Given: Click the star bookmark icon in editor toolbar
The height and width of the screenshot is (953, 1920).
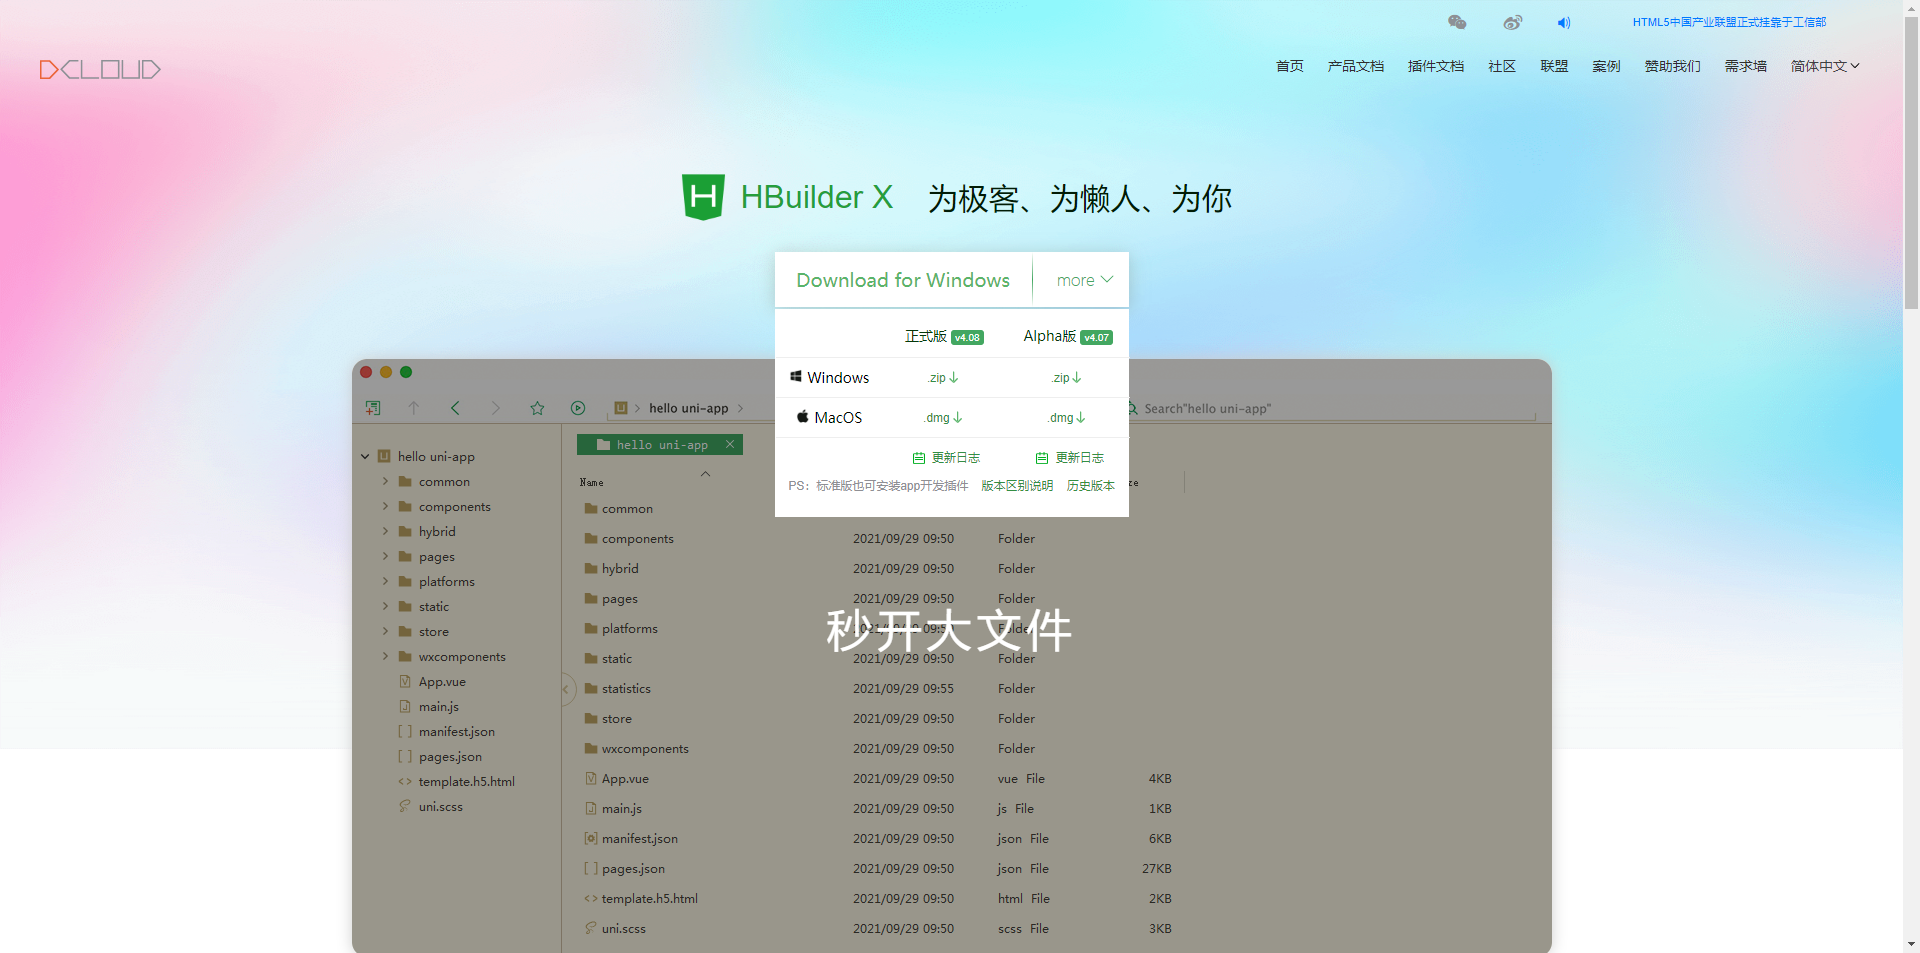Looking at the screenshot, I should [537, 408].
